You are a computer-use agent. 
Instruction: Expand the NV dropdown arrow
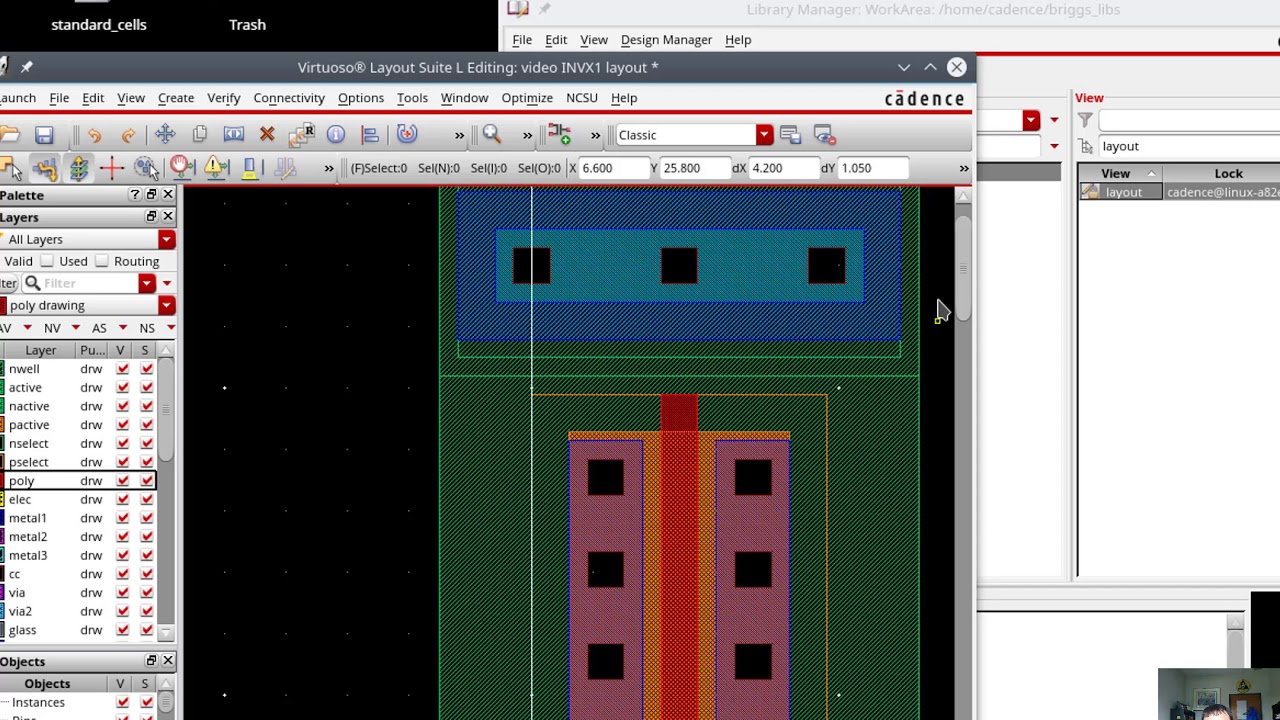(x=75, y=328)
